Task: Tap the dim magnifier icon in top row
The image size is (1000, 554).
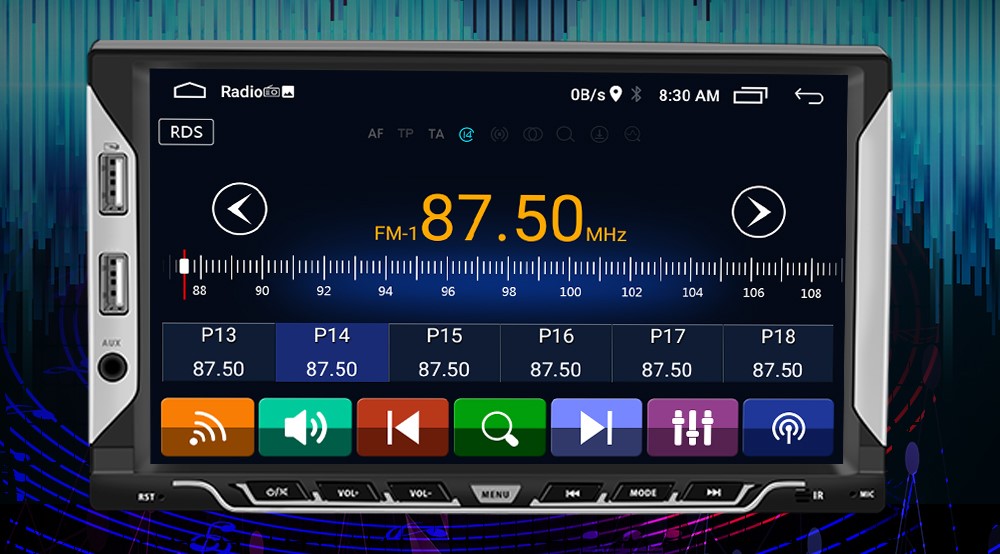Action: click(x=565, y=135)
